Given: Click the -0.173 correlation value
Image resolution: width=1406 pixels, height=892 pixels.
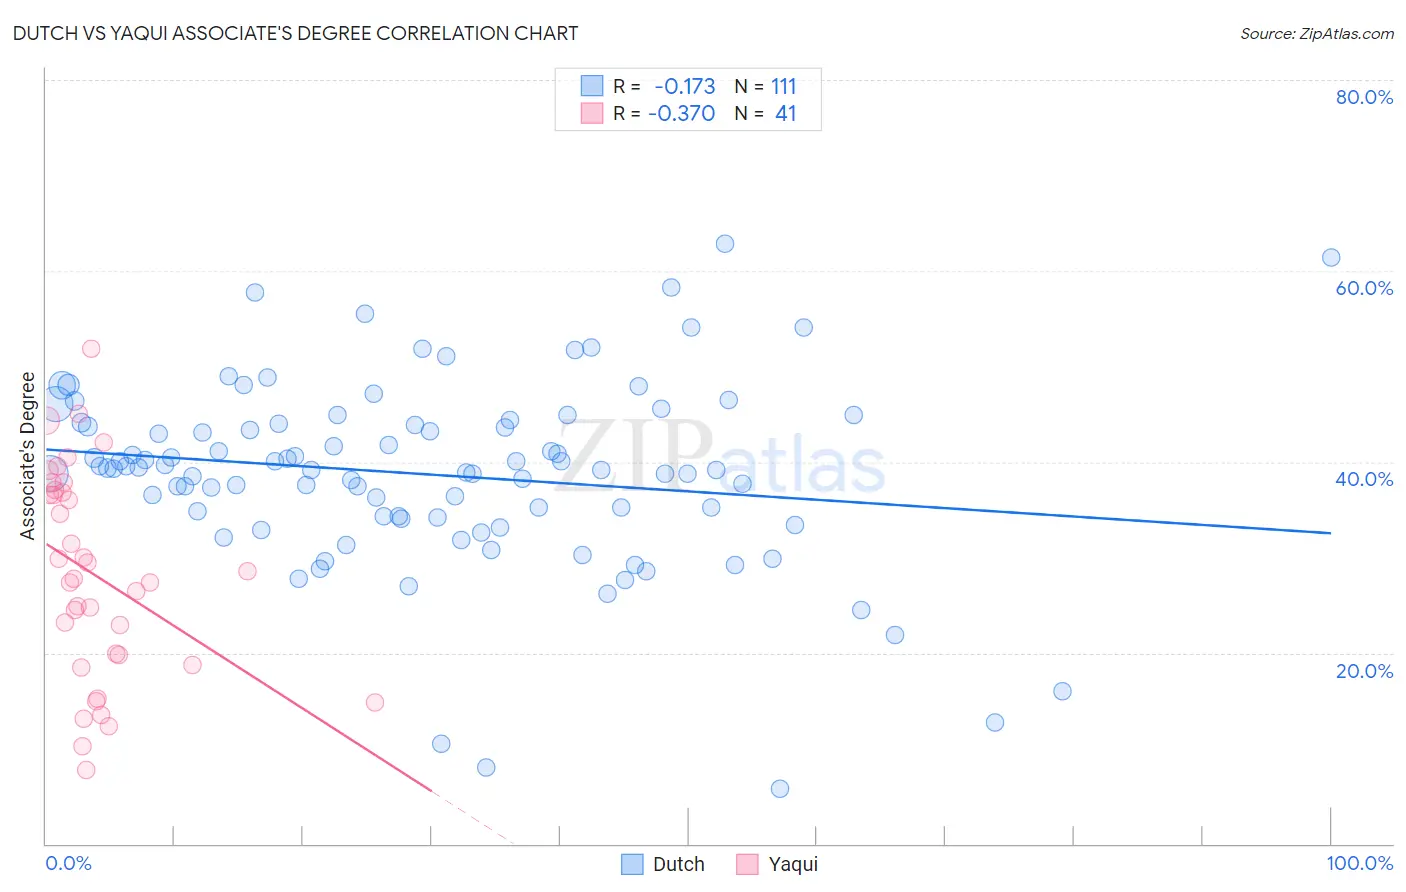Looking at the screenshot, I should click(x=685, y=86).
